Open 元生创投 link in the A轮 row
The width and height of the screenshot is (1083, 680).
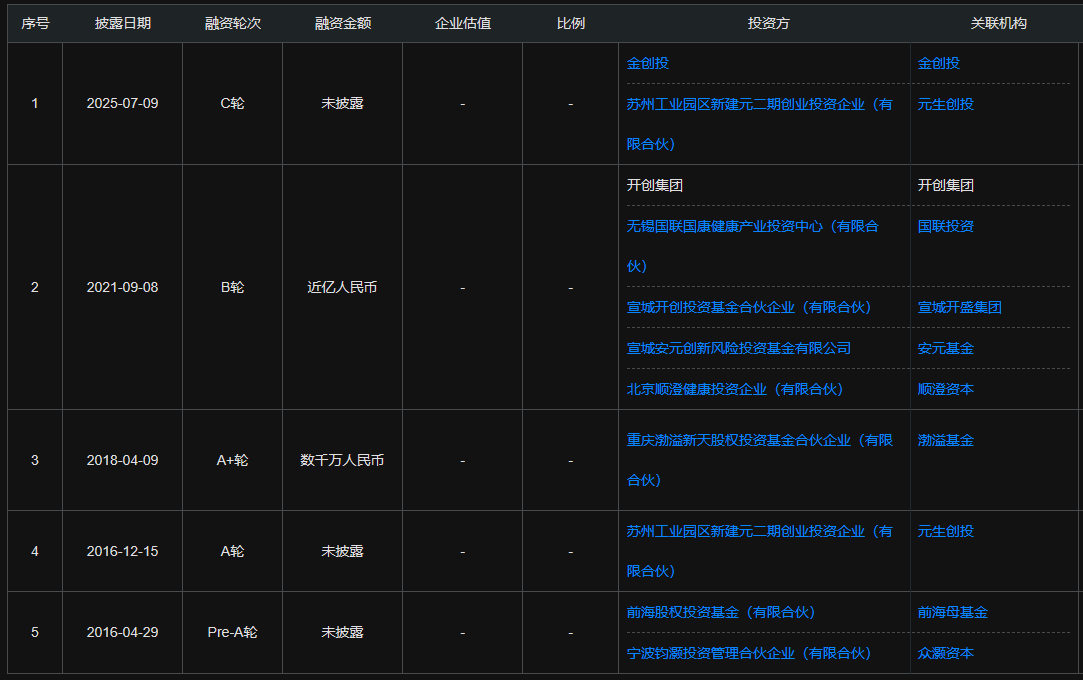(945, 532)
